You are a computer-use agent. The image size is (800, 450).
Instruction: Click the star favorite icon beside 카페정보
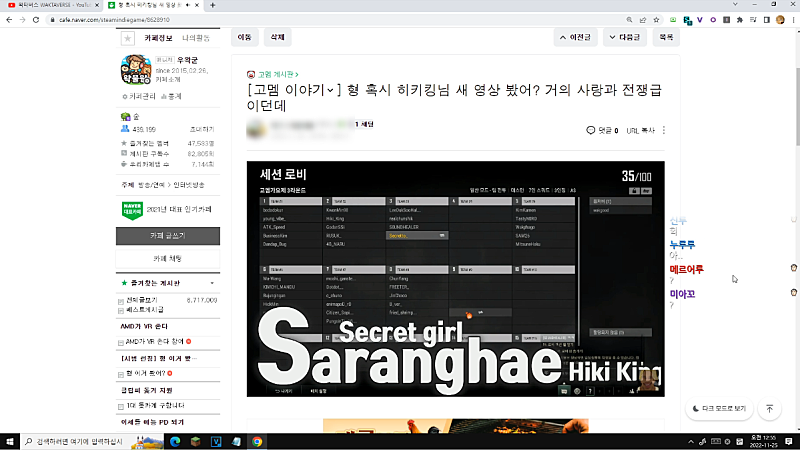click(x=127, y=39)
